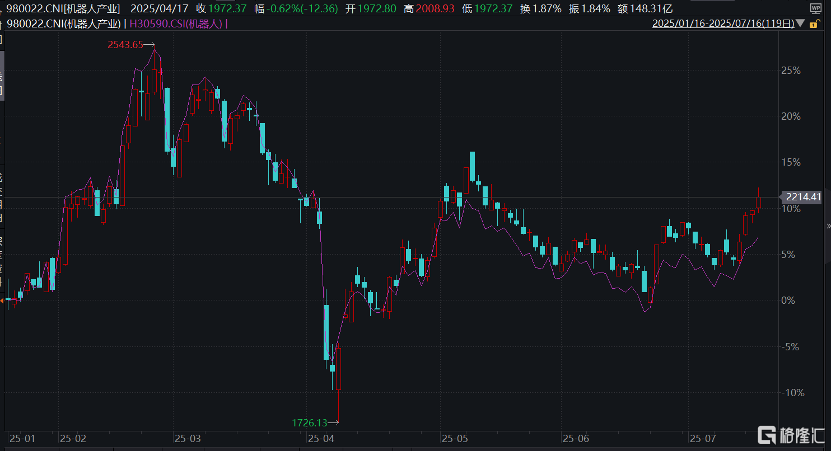Viewport: 832px width, 452px height.
Task: Click the turnover rate 换1.87%
Action: (541, 8)
